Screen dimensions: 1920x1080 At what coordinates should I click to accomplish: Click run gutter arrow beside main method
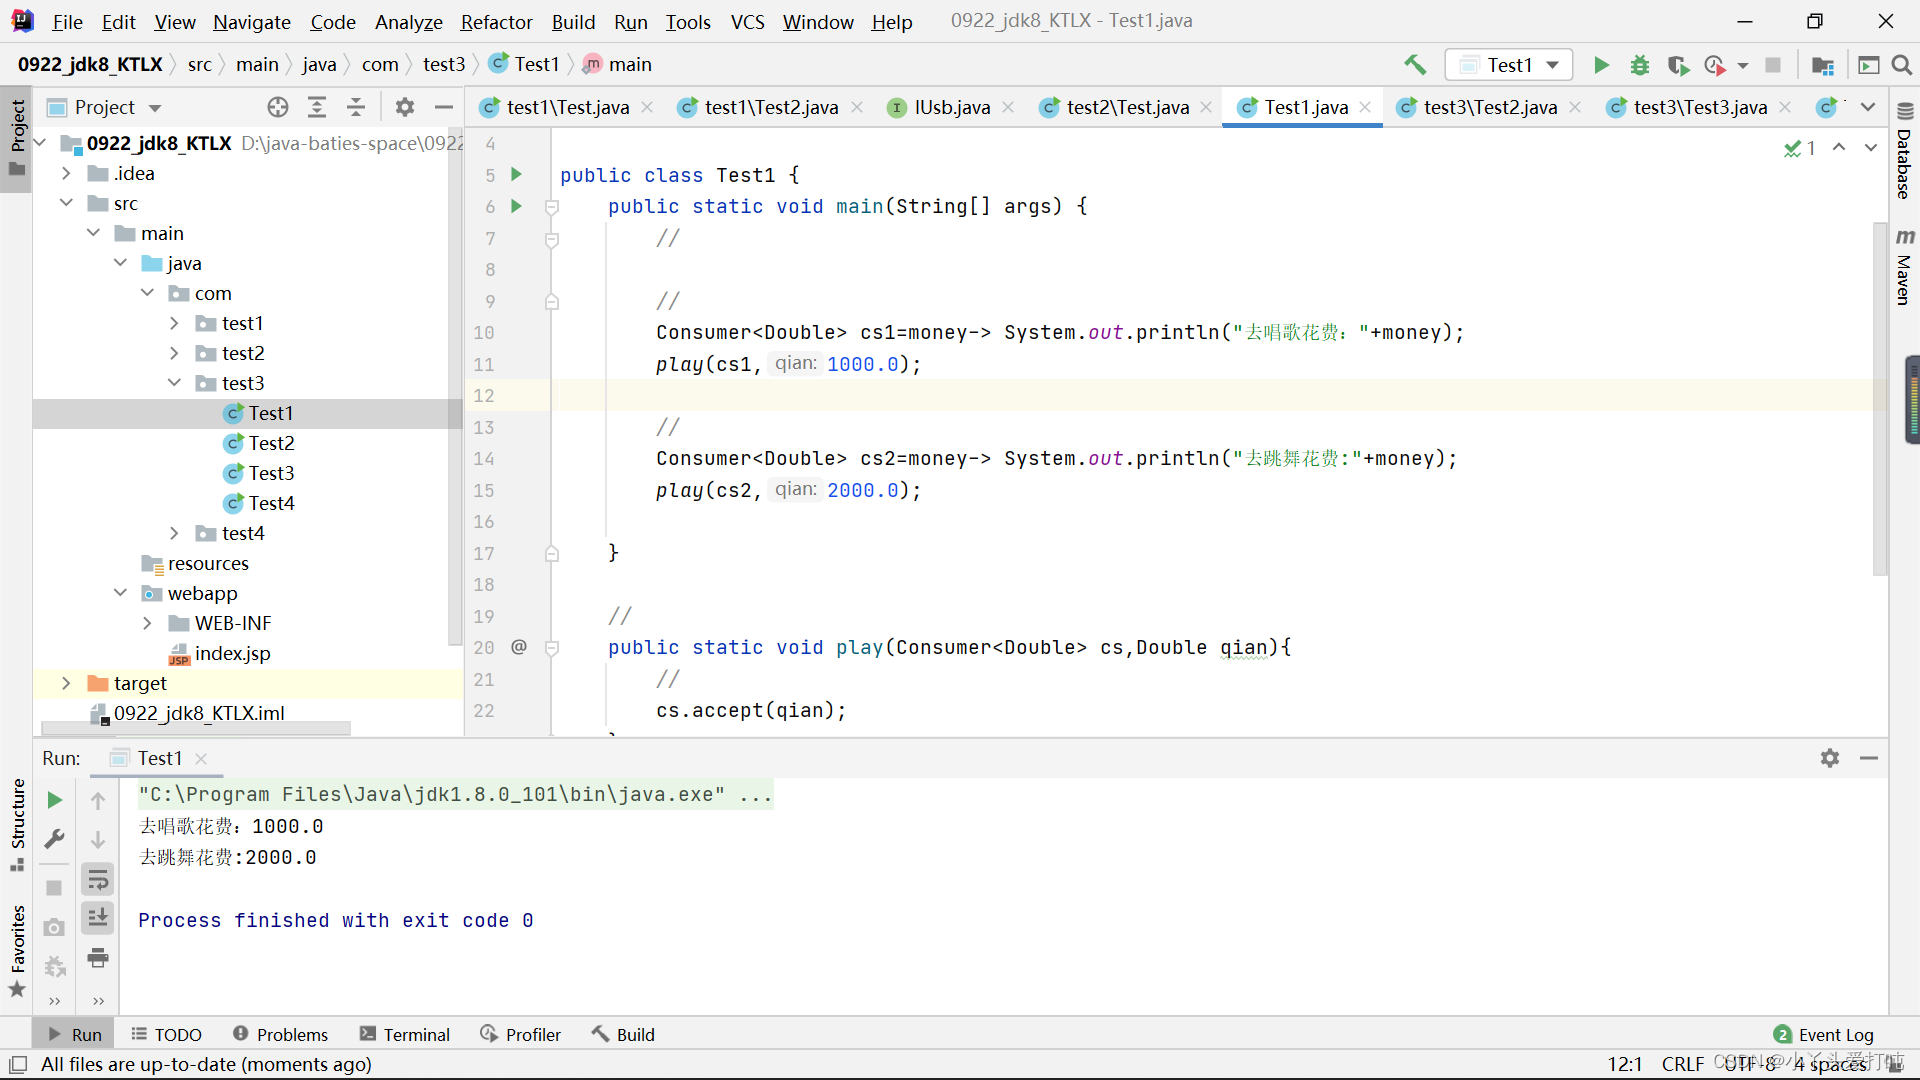point(516,206)
